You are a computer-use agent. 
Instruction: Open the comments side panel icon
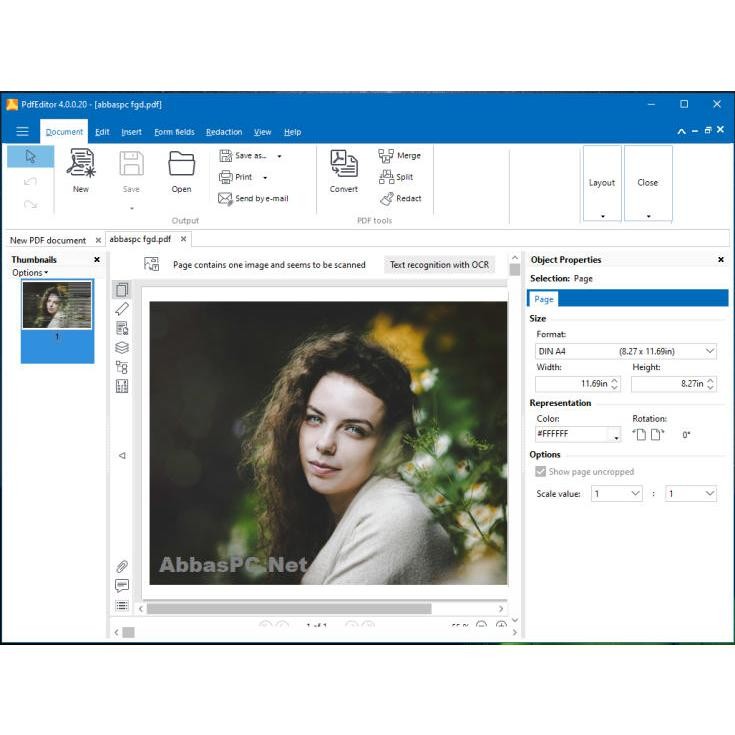[122, 586]
